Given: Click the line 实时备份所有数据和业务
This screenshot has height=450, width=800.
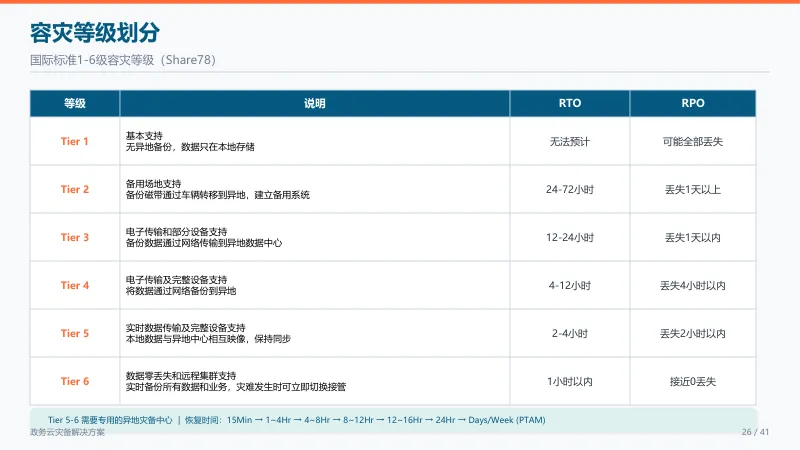Looking at the screenshot, I should pyautogui.click(x=236, y=387).
